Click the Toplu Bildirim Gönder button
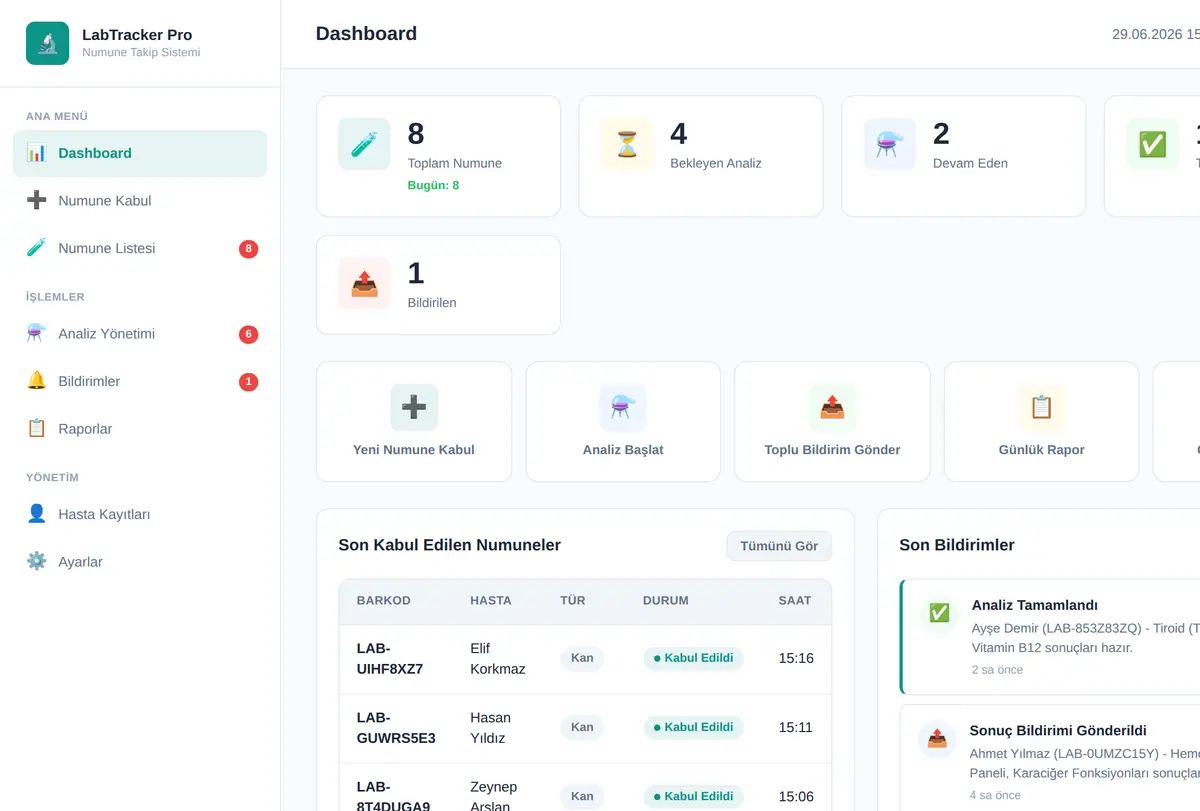Screen dimensions: 1200x811 832,422
